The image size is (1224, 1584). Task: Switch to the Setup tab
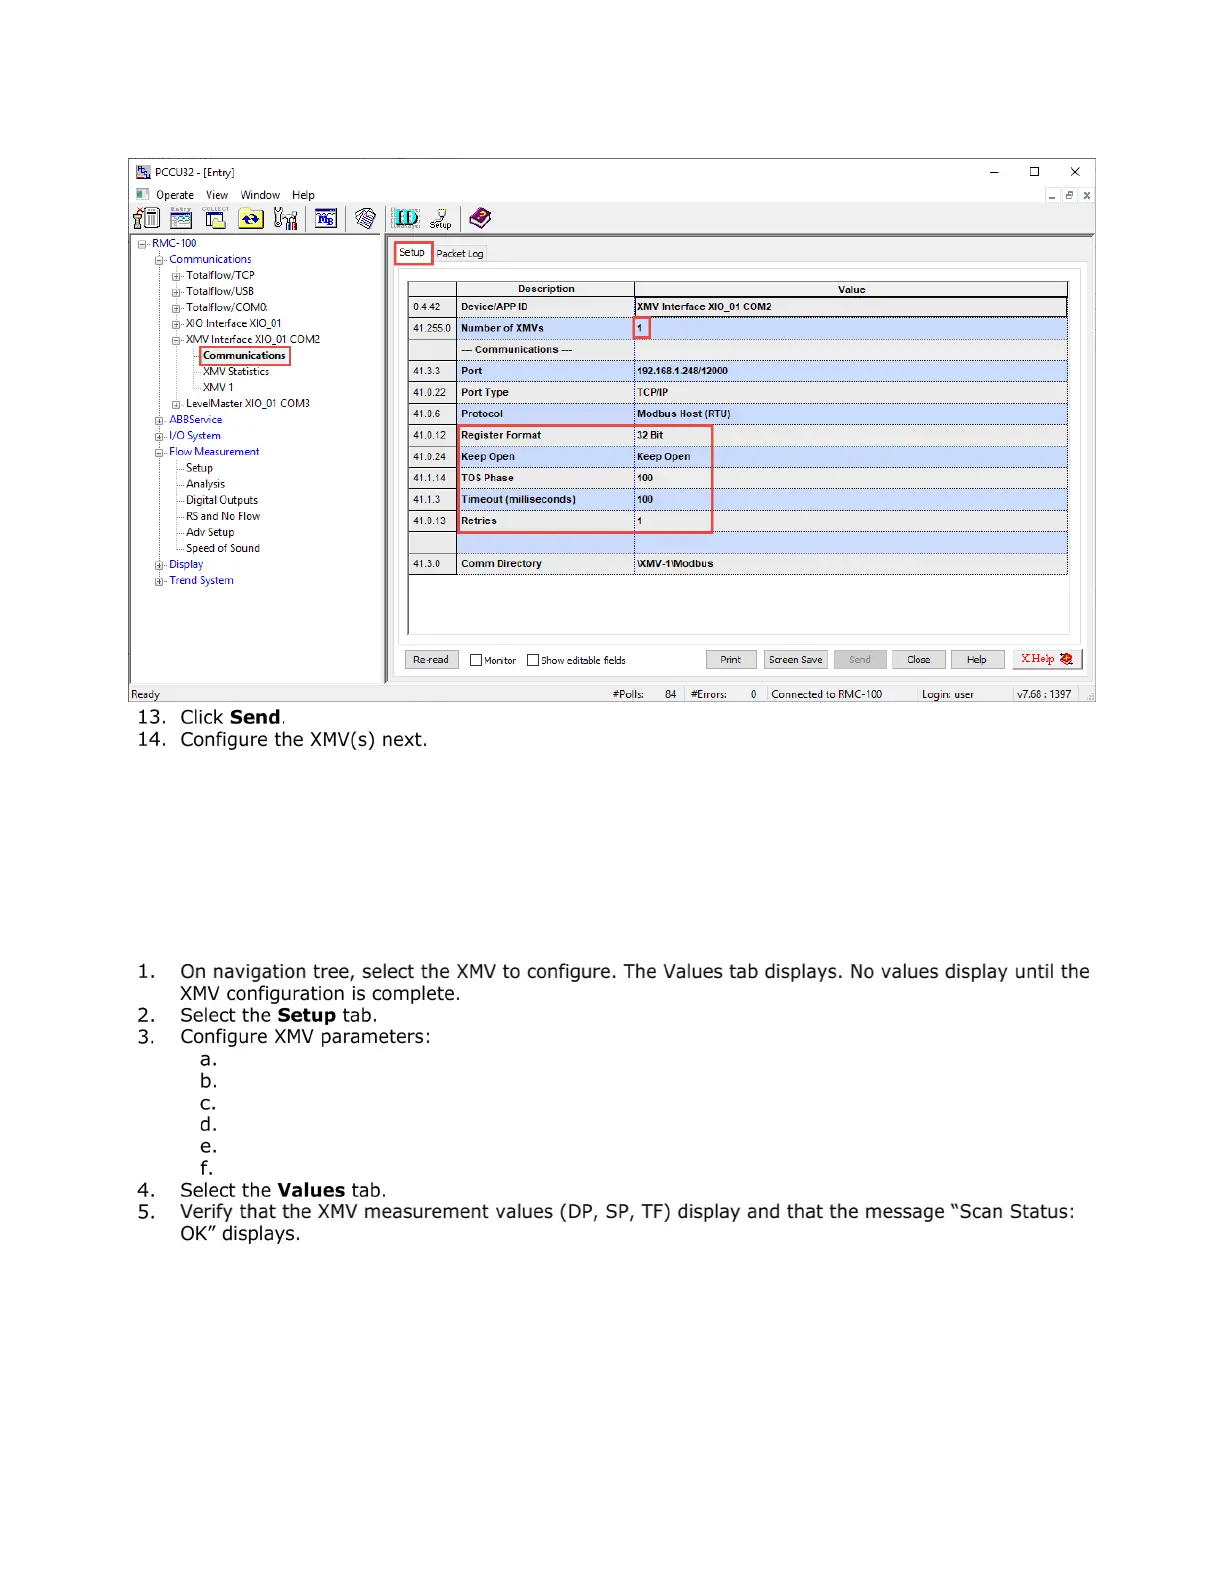point(412,253)
